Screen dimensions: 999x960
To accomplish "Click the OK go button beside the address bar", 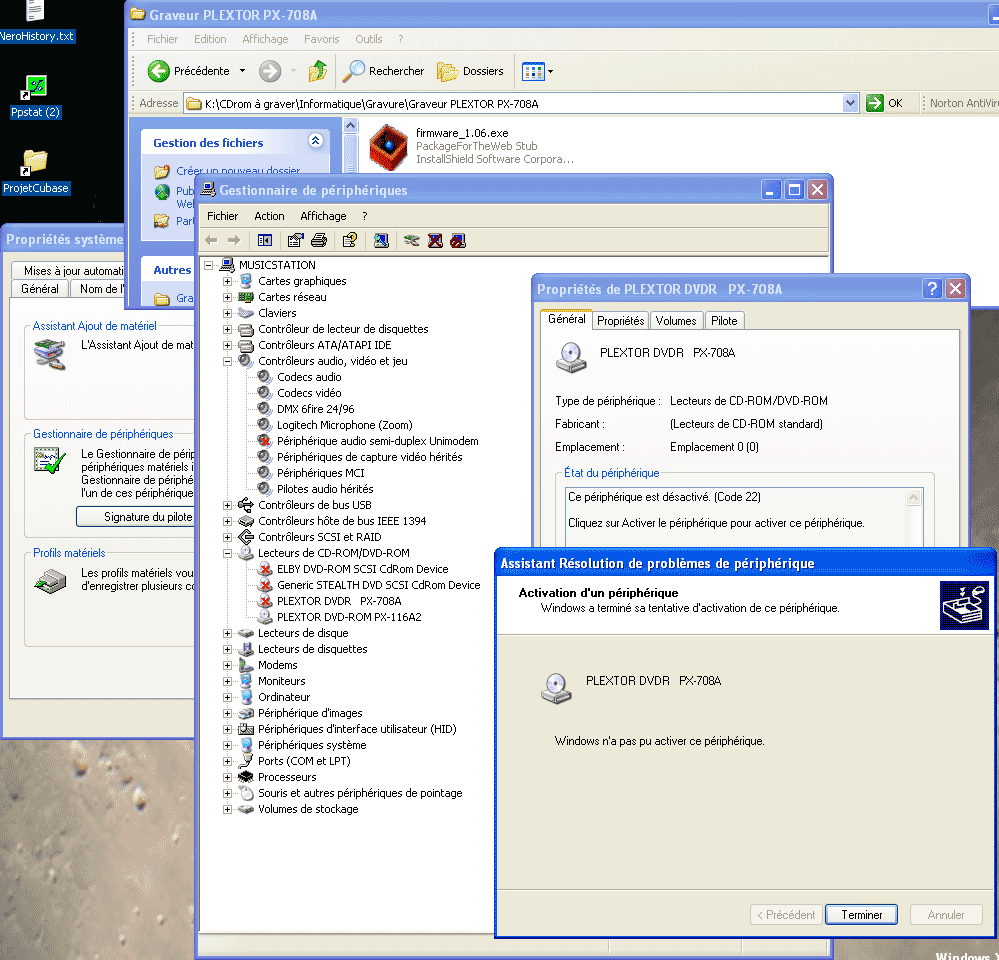I will pos(884,103).
